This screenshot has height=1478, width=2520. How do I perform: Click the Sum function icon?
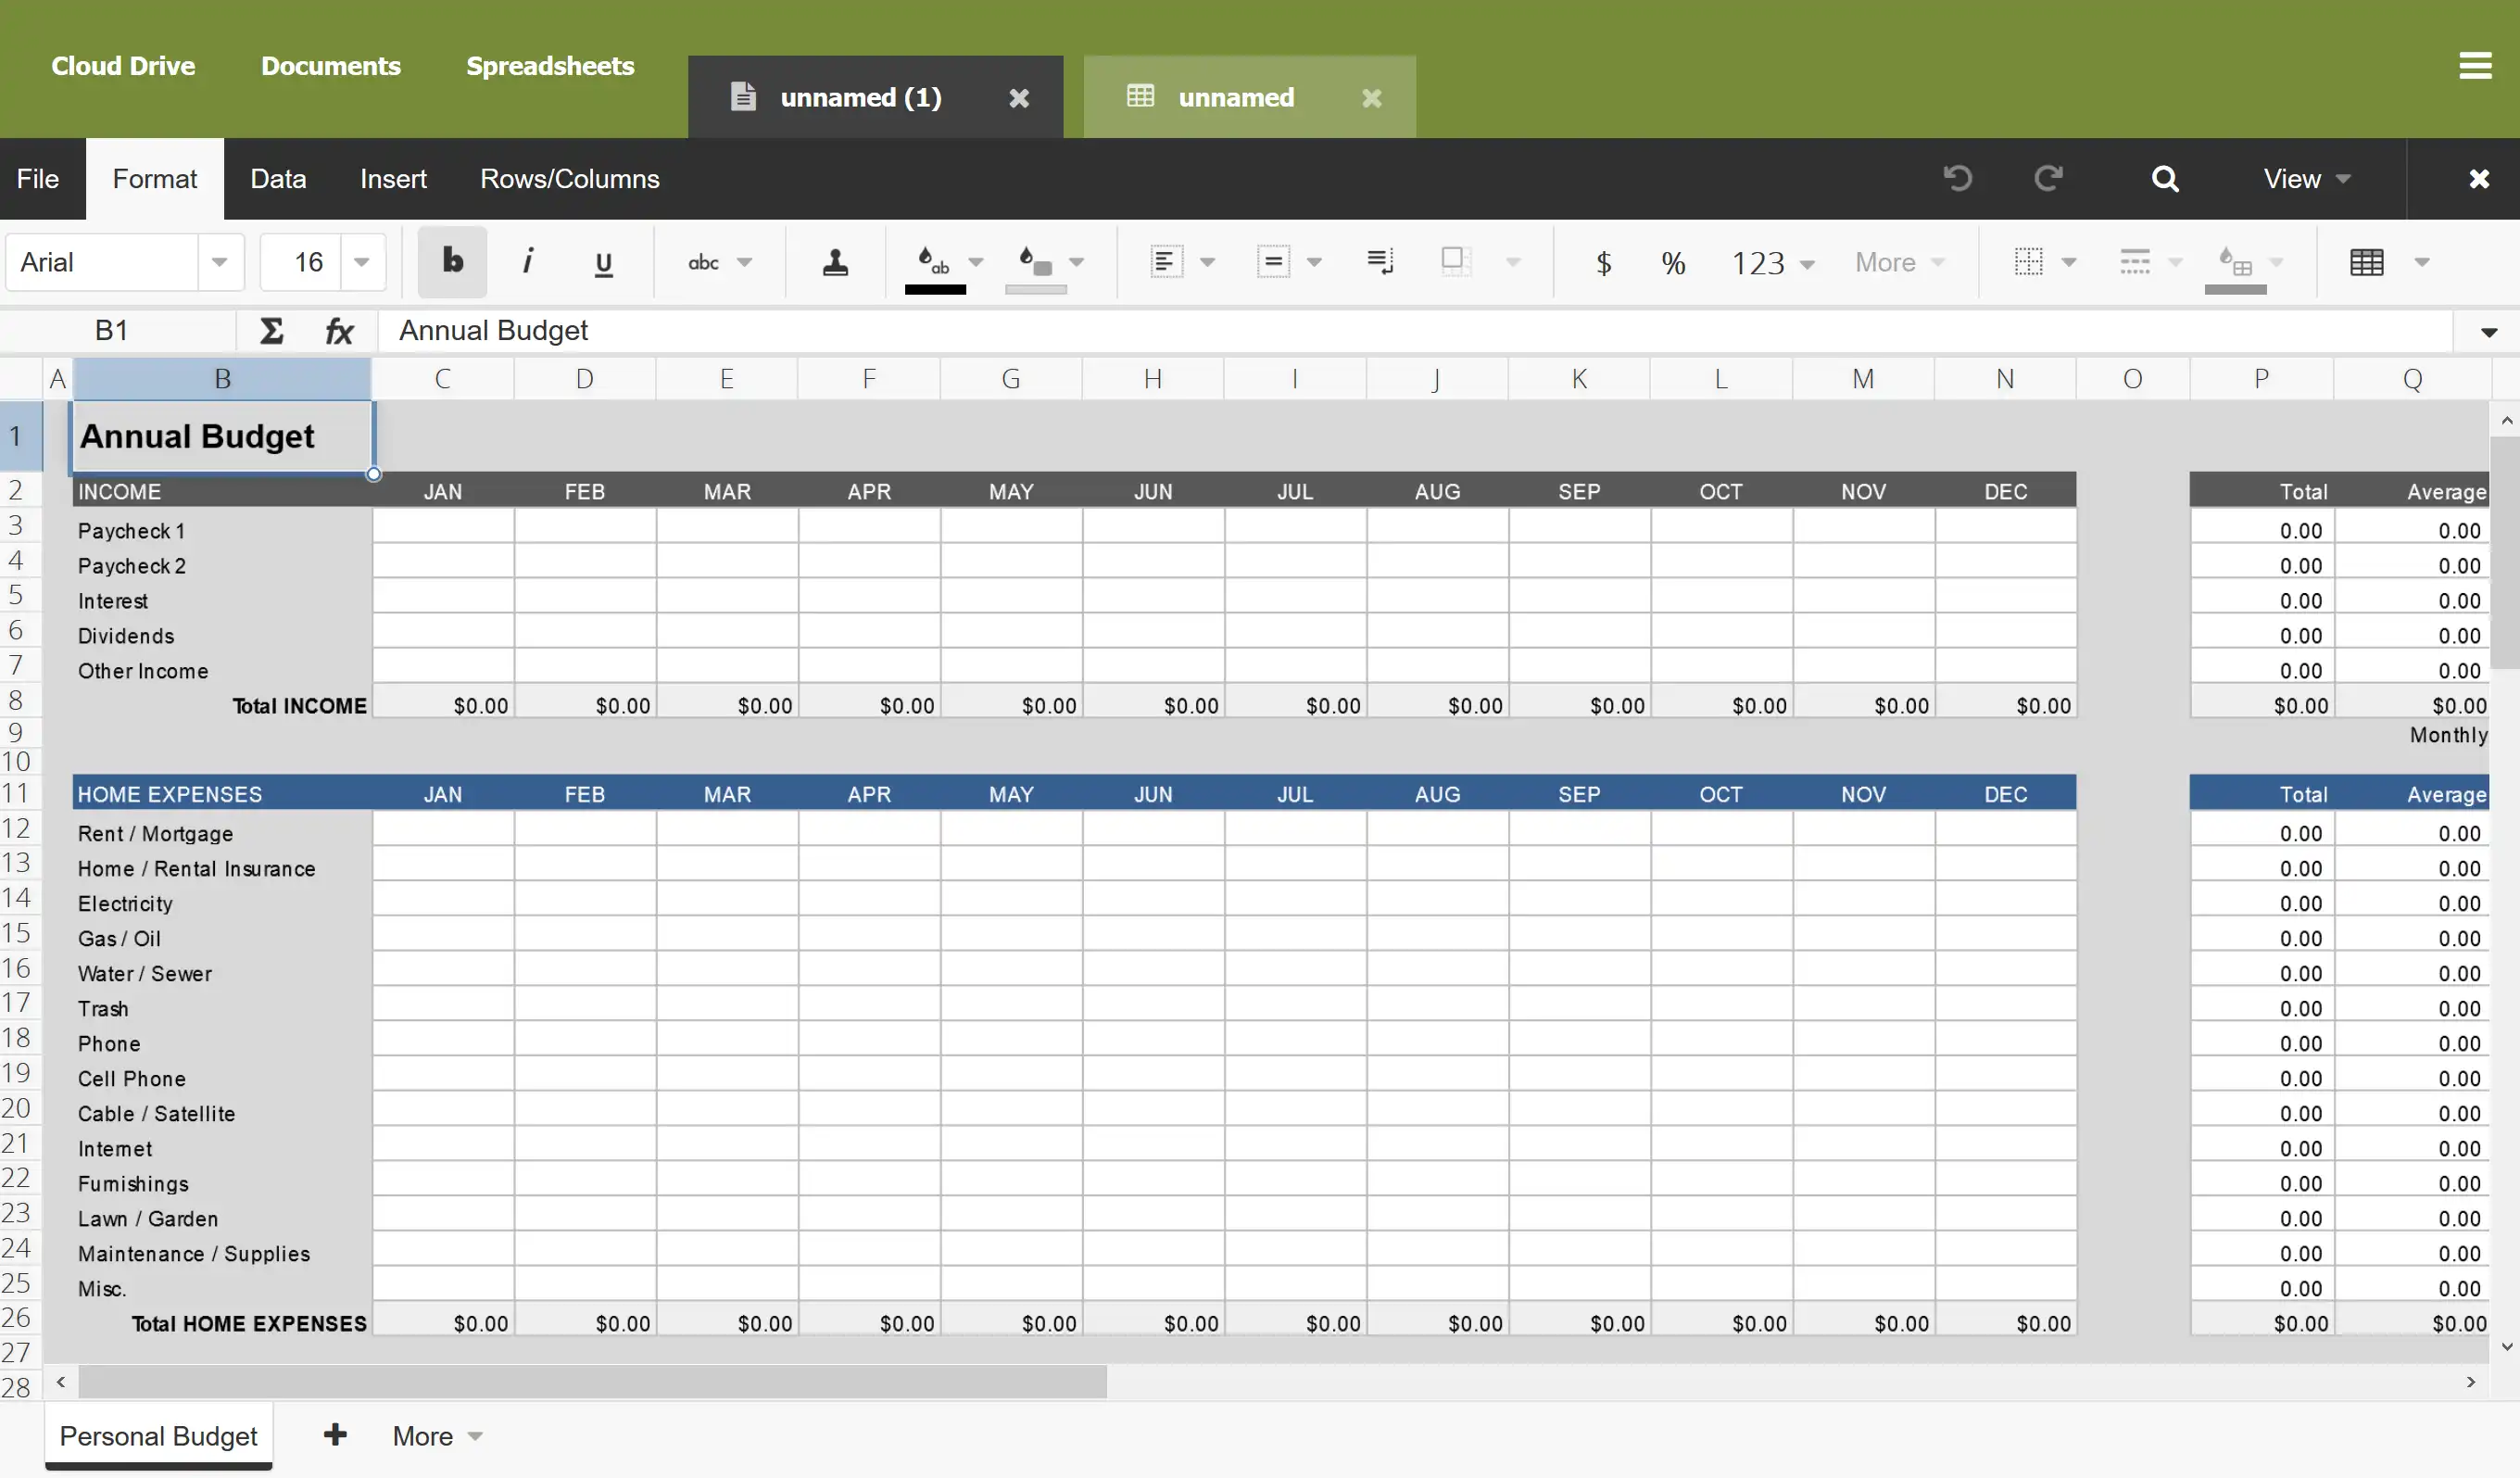pos(271,331)
